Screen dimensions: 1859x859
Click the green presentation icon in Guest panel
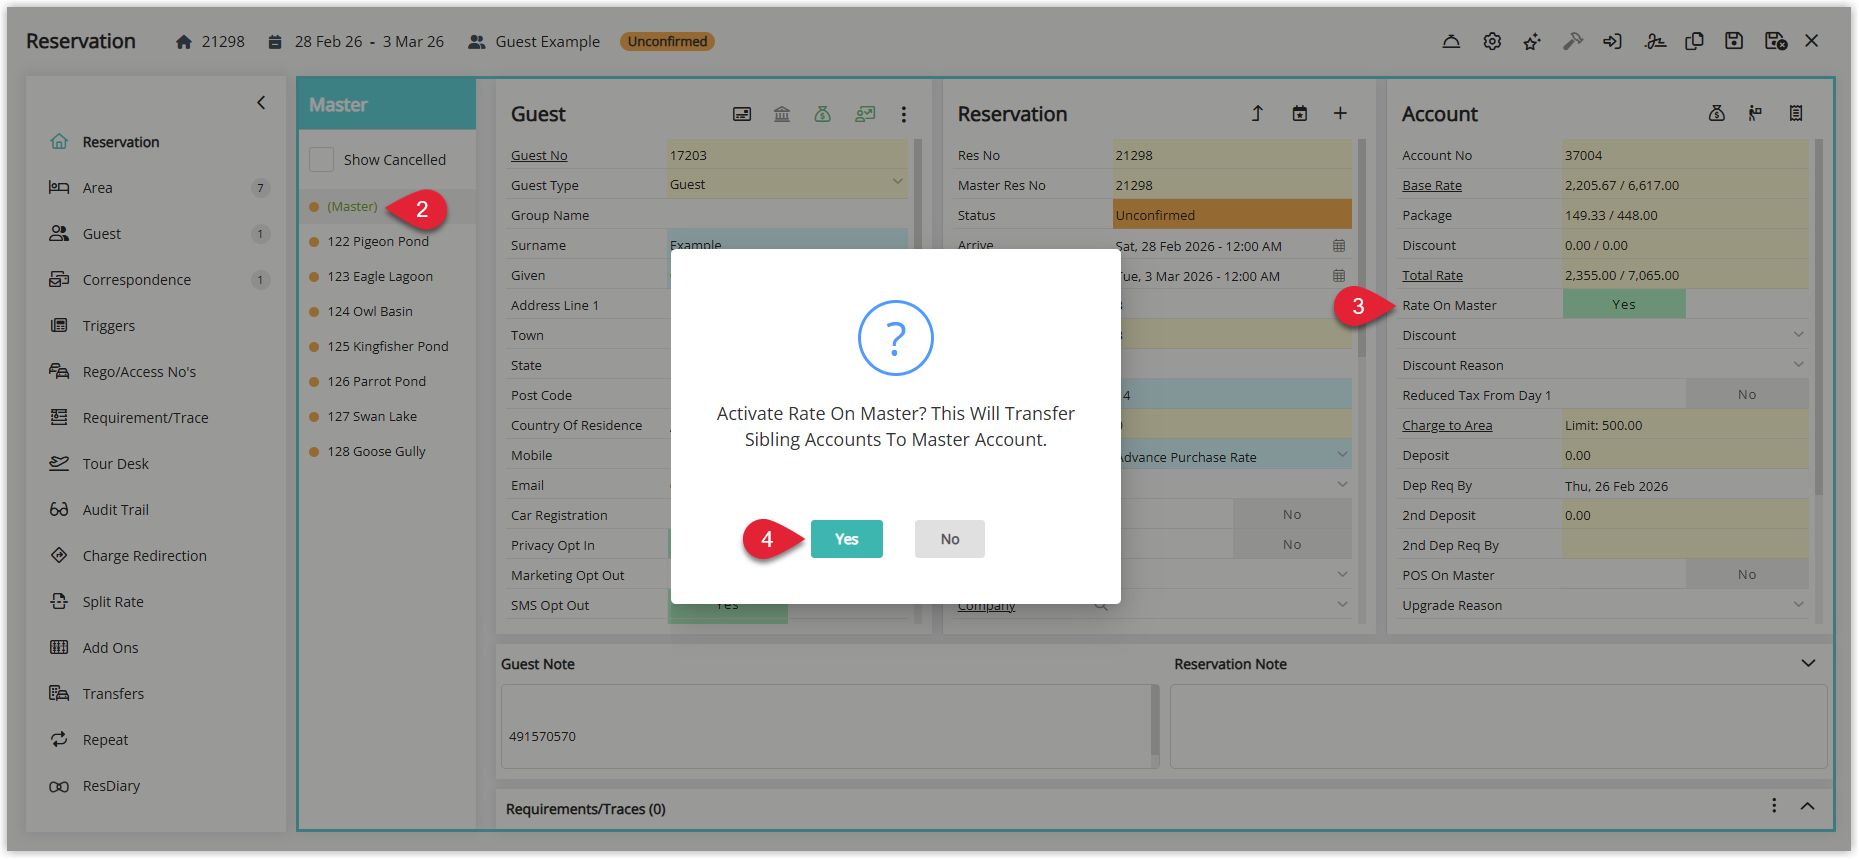click(x=865, y=114)
